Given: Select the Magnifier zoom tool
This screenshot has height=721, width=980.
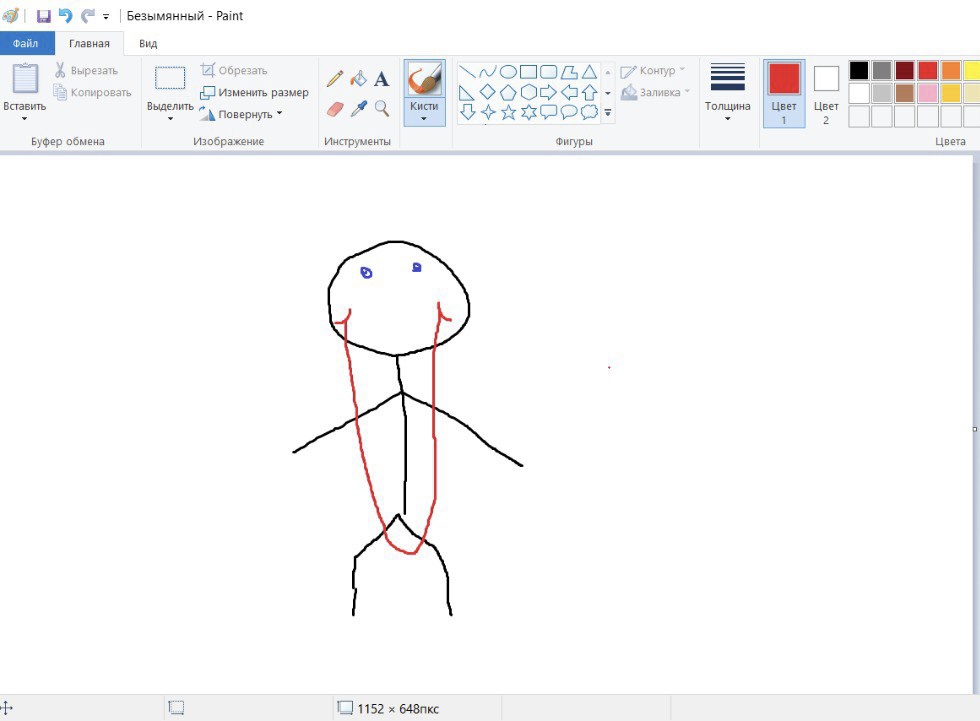Looking at the screenshot, I should 381,108.
